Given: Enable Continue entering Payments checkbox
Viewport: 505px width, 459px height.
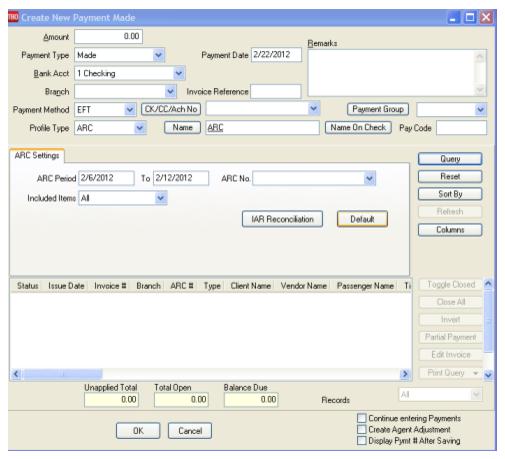Looking at the screenshot, I should (361, 418).
